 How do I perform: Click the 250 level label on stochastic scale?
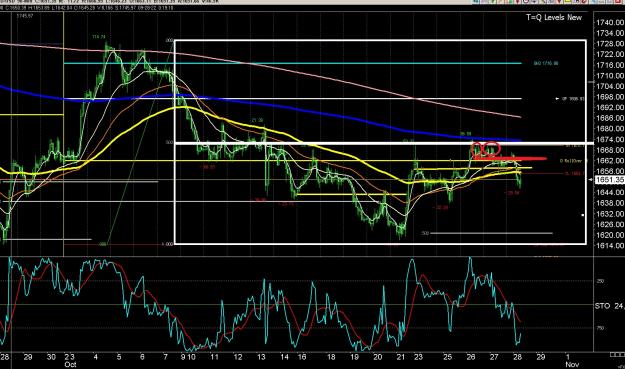(x=600, y=281)
